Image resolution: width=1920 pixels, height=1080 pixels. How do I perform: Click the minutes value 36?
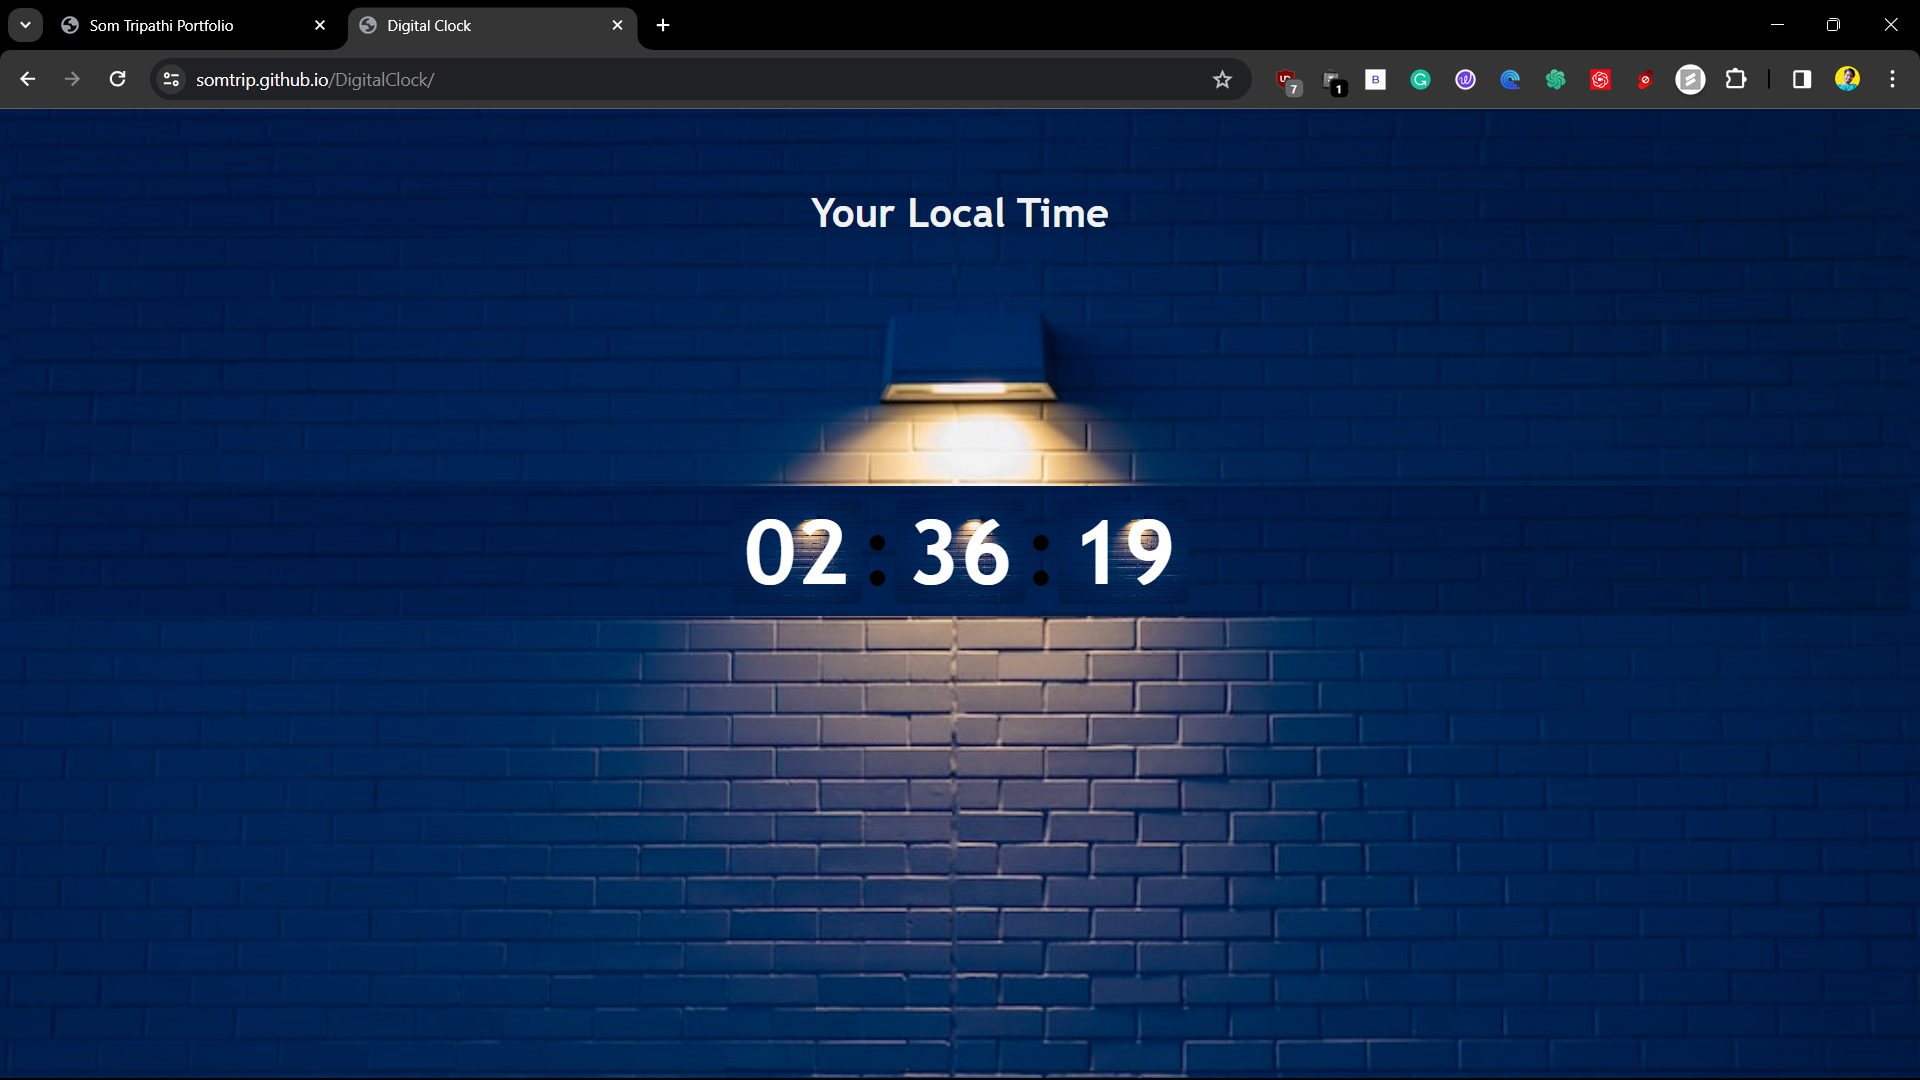(960, 552)
